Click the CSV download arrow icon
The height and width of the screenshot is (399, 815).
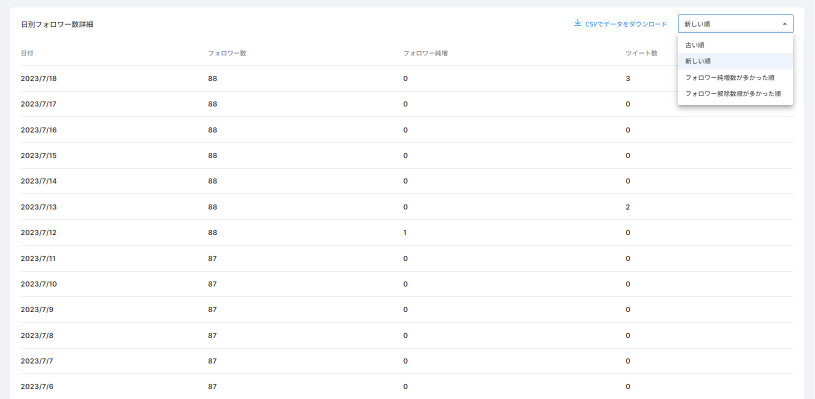[577, 23]
